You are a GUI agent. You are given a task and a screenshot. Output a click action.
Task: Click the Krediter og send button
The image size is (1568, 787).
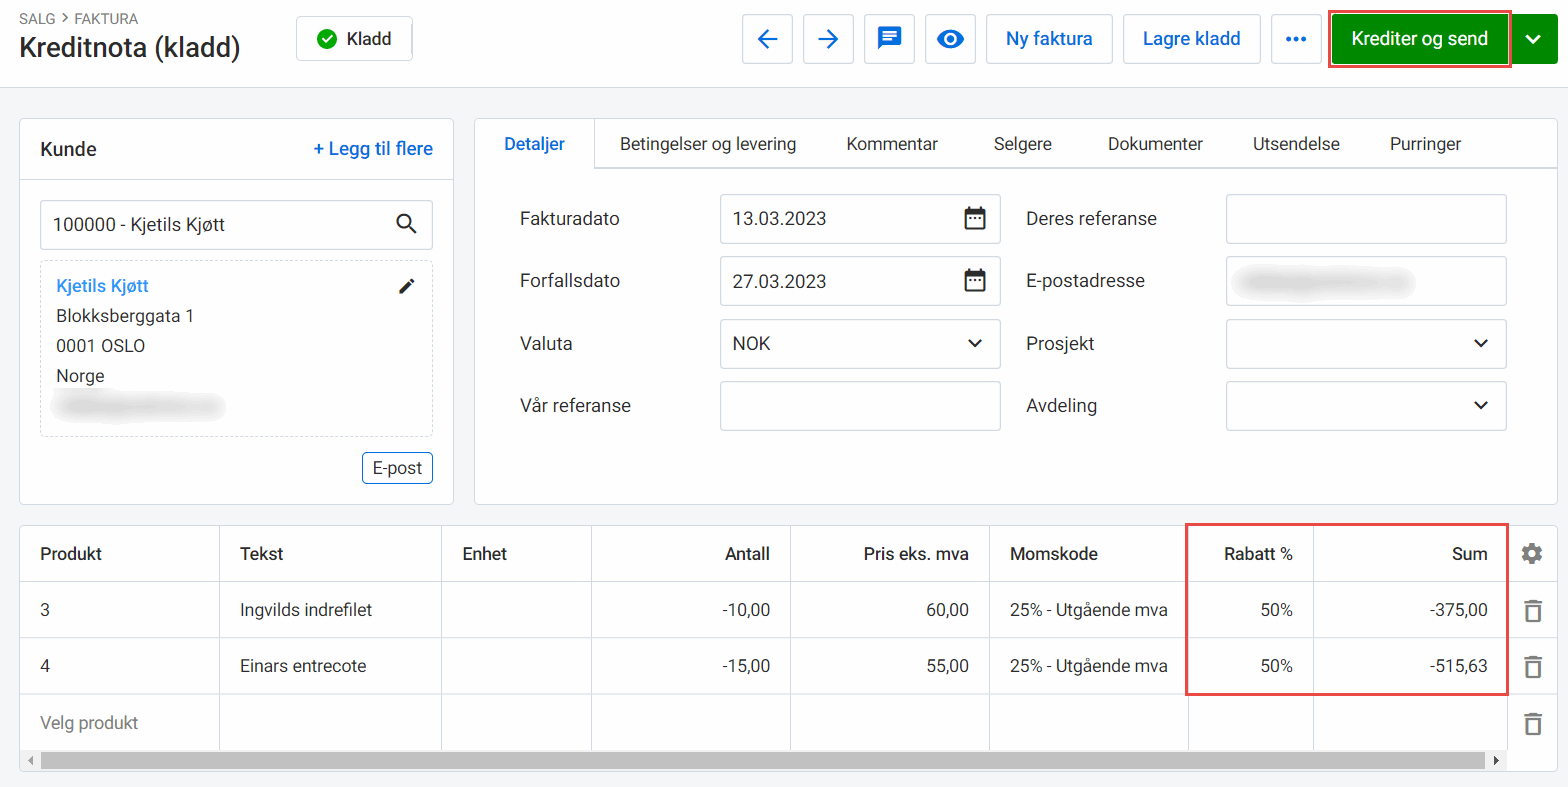click(1419, 39)
